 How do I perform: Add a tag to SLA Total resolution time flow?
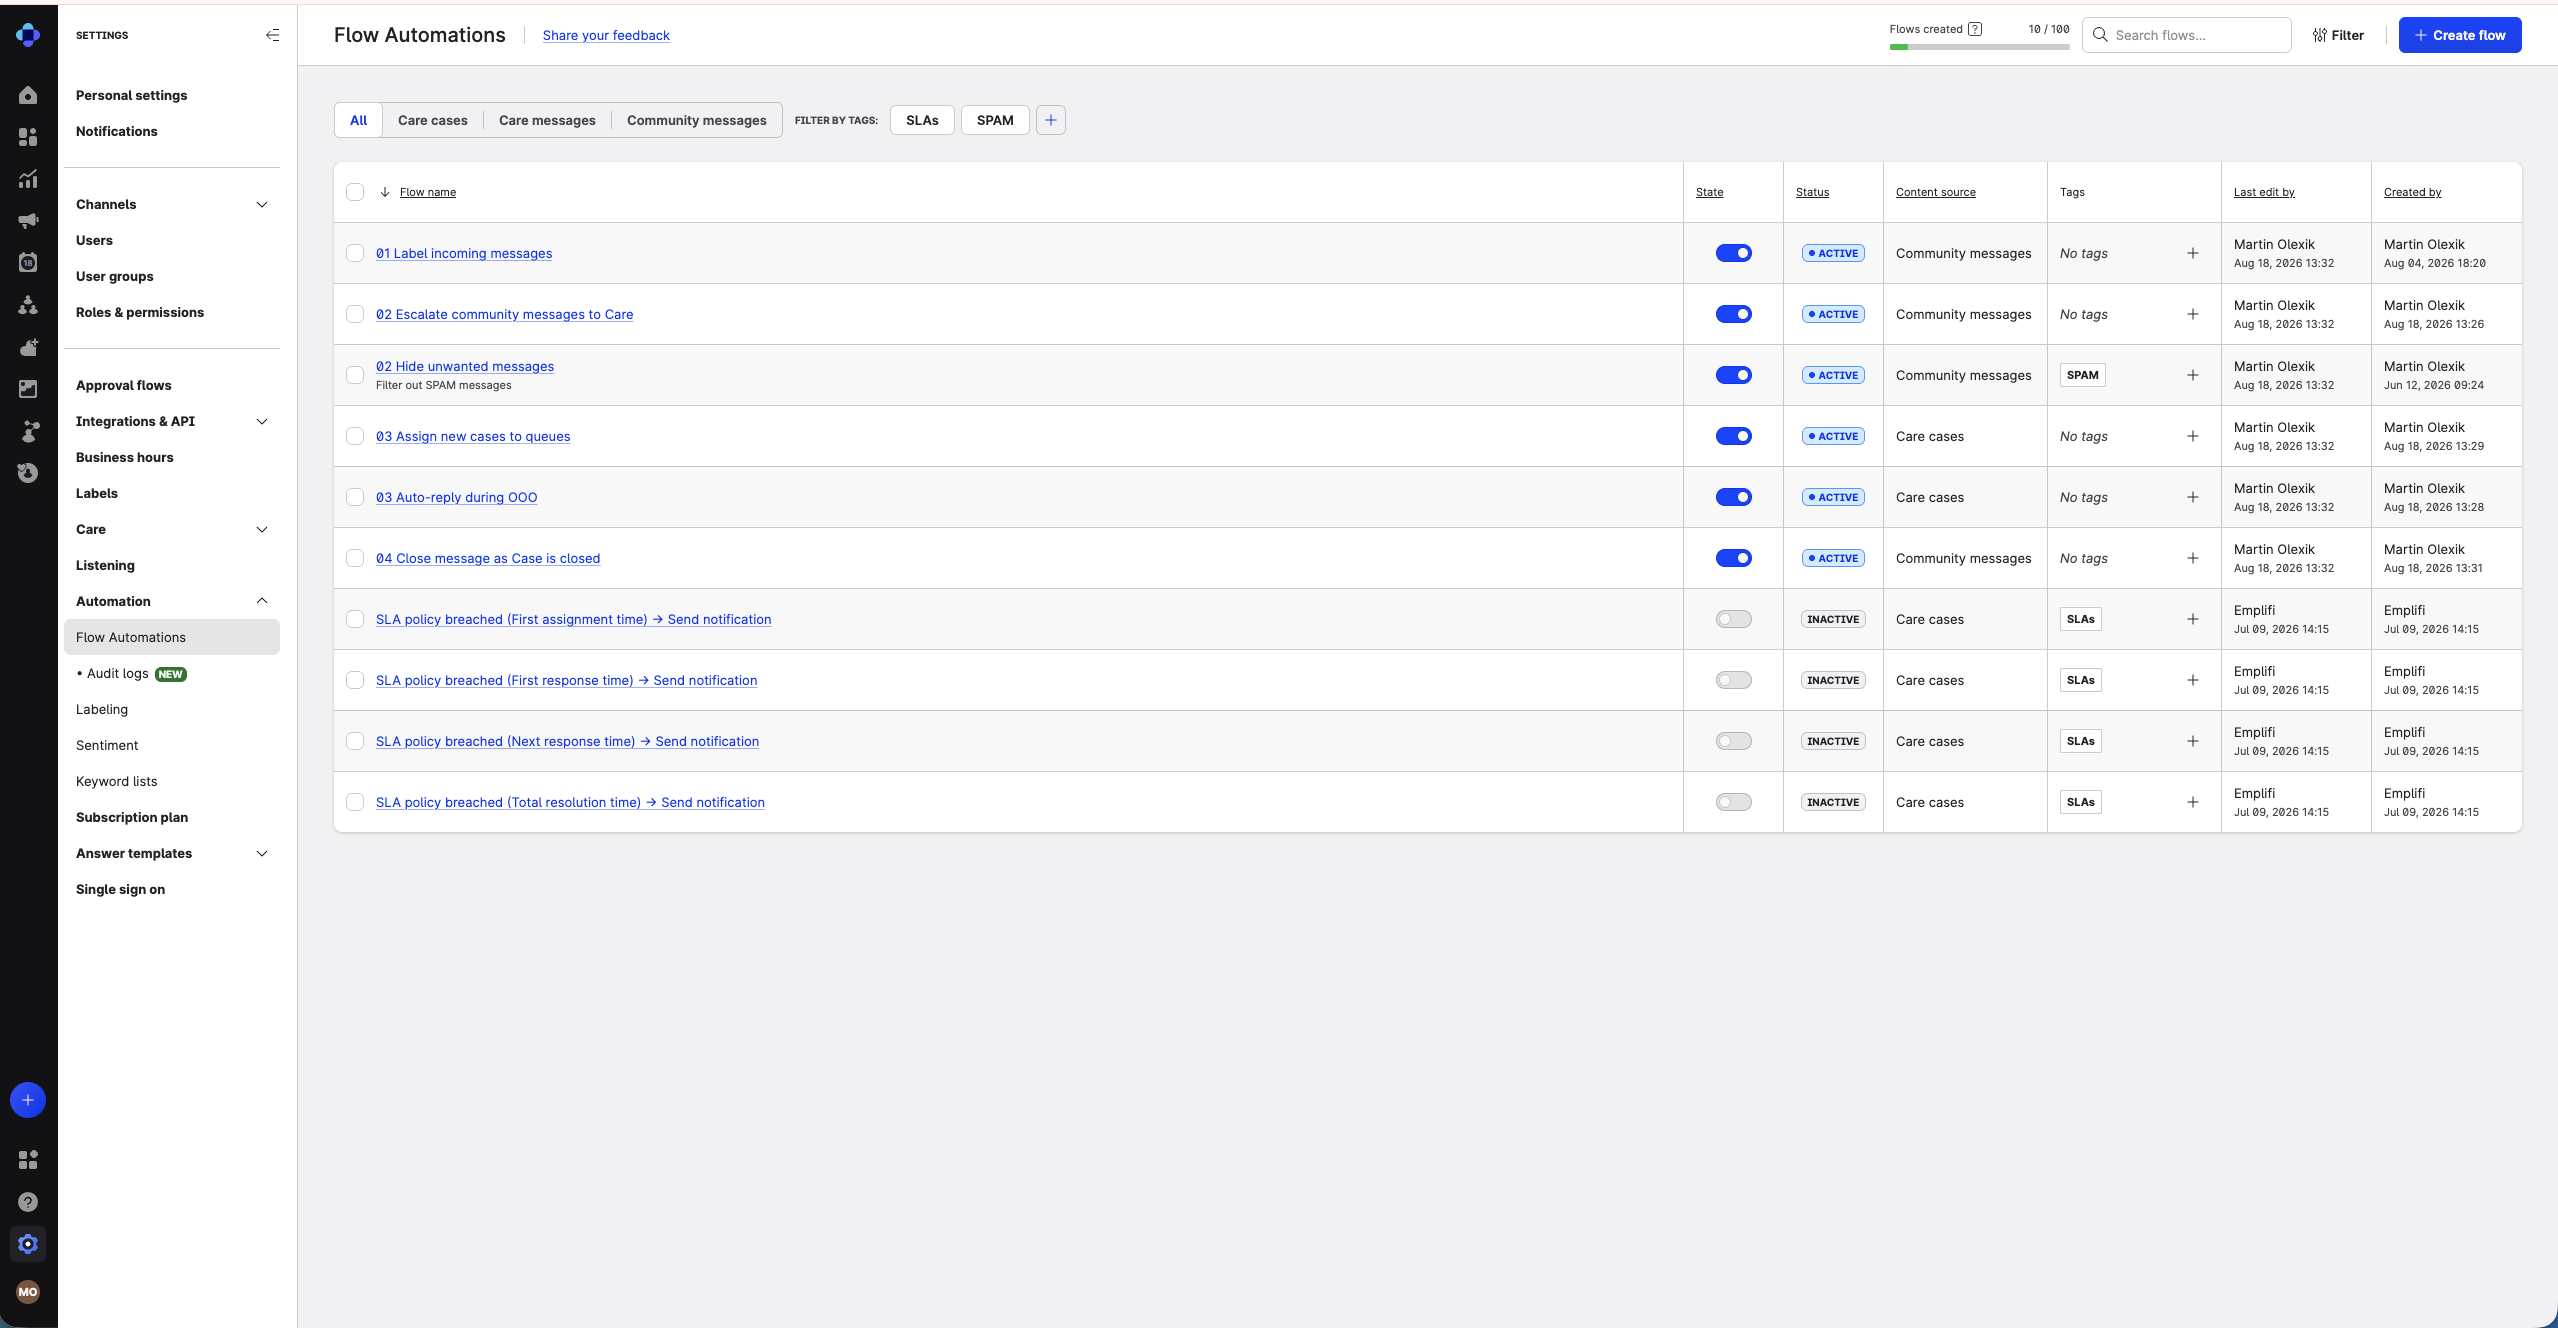pos(2193,802)
